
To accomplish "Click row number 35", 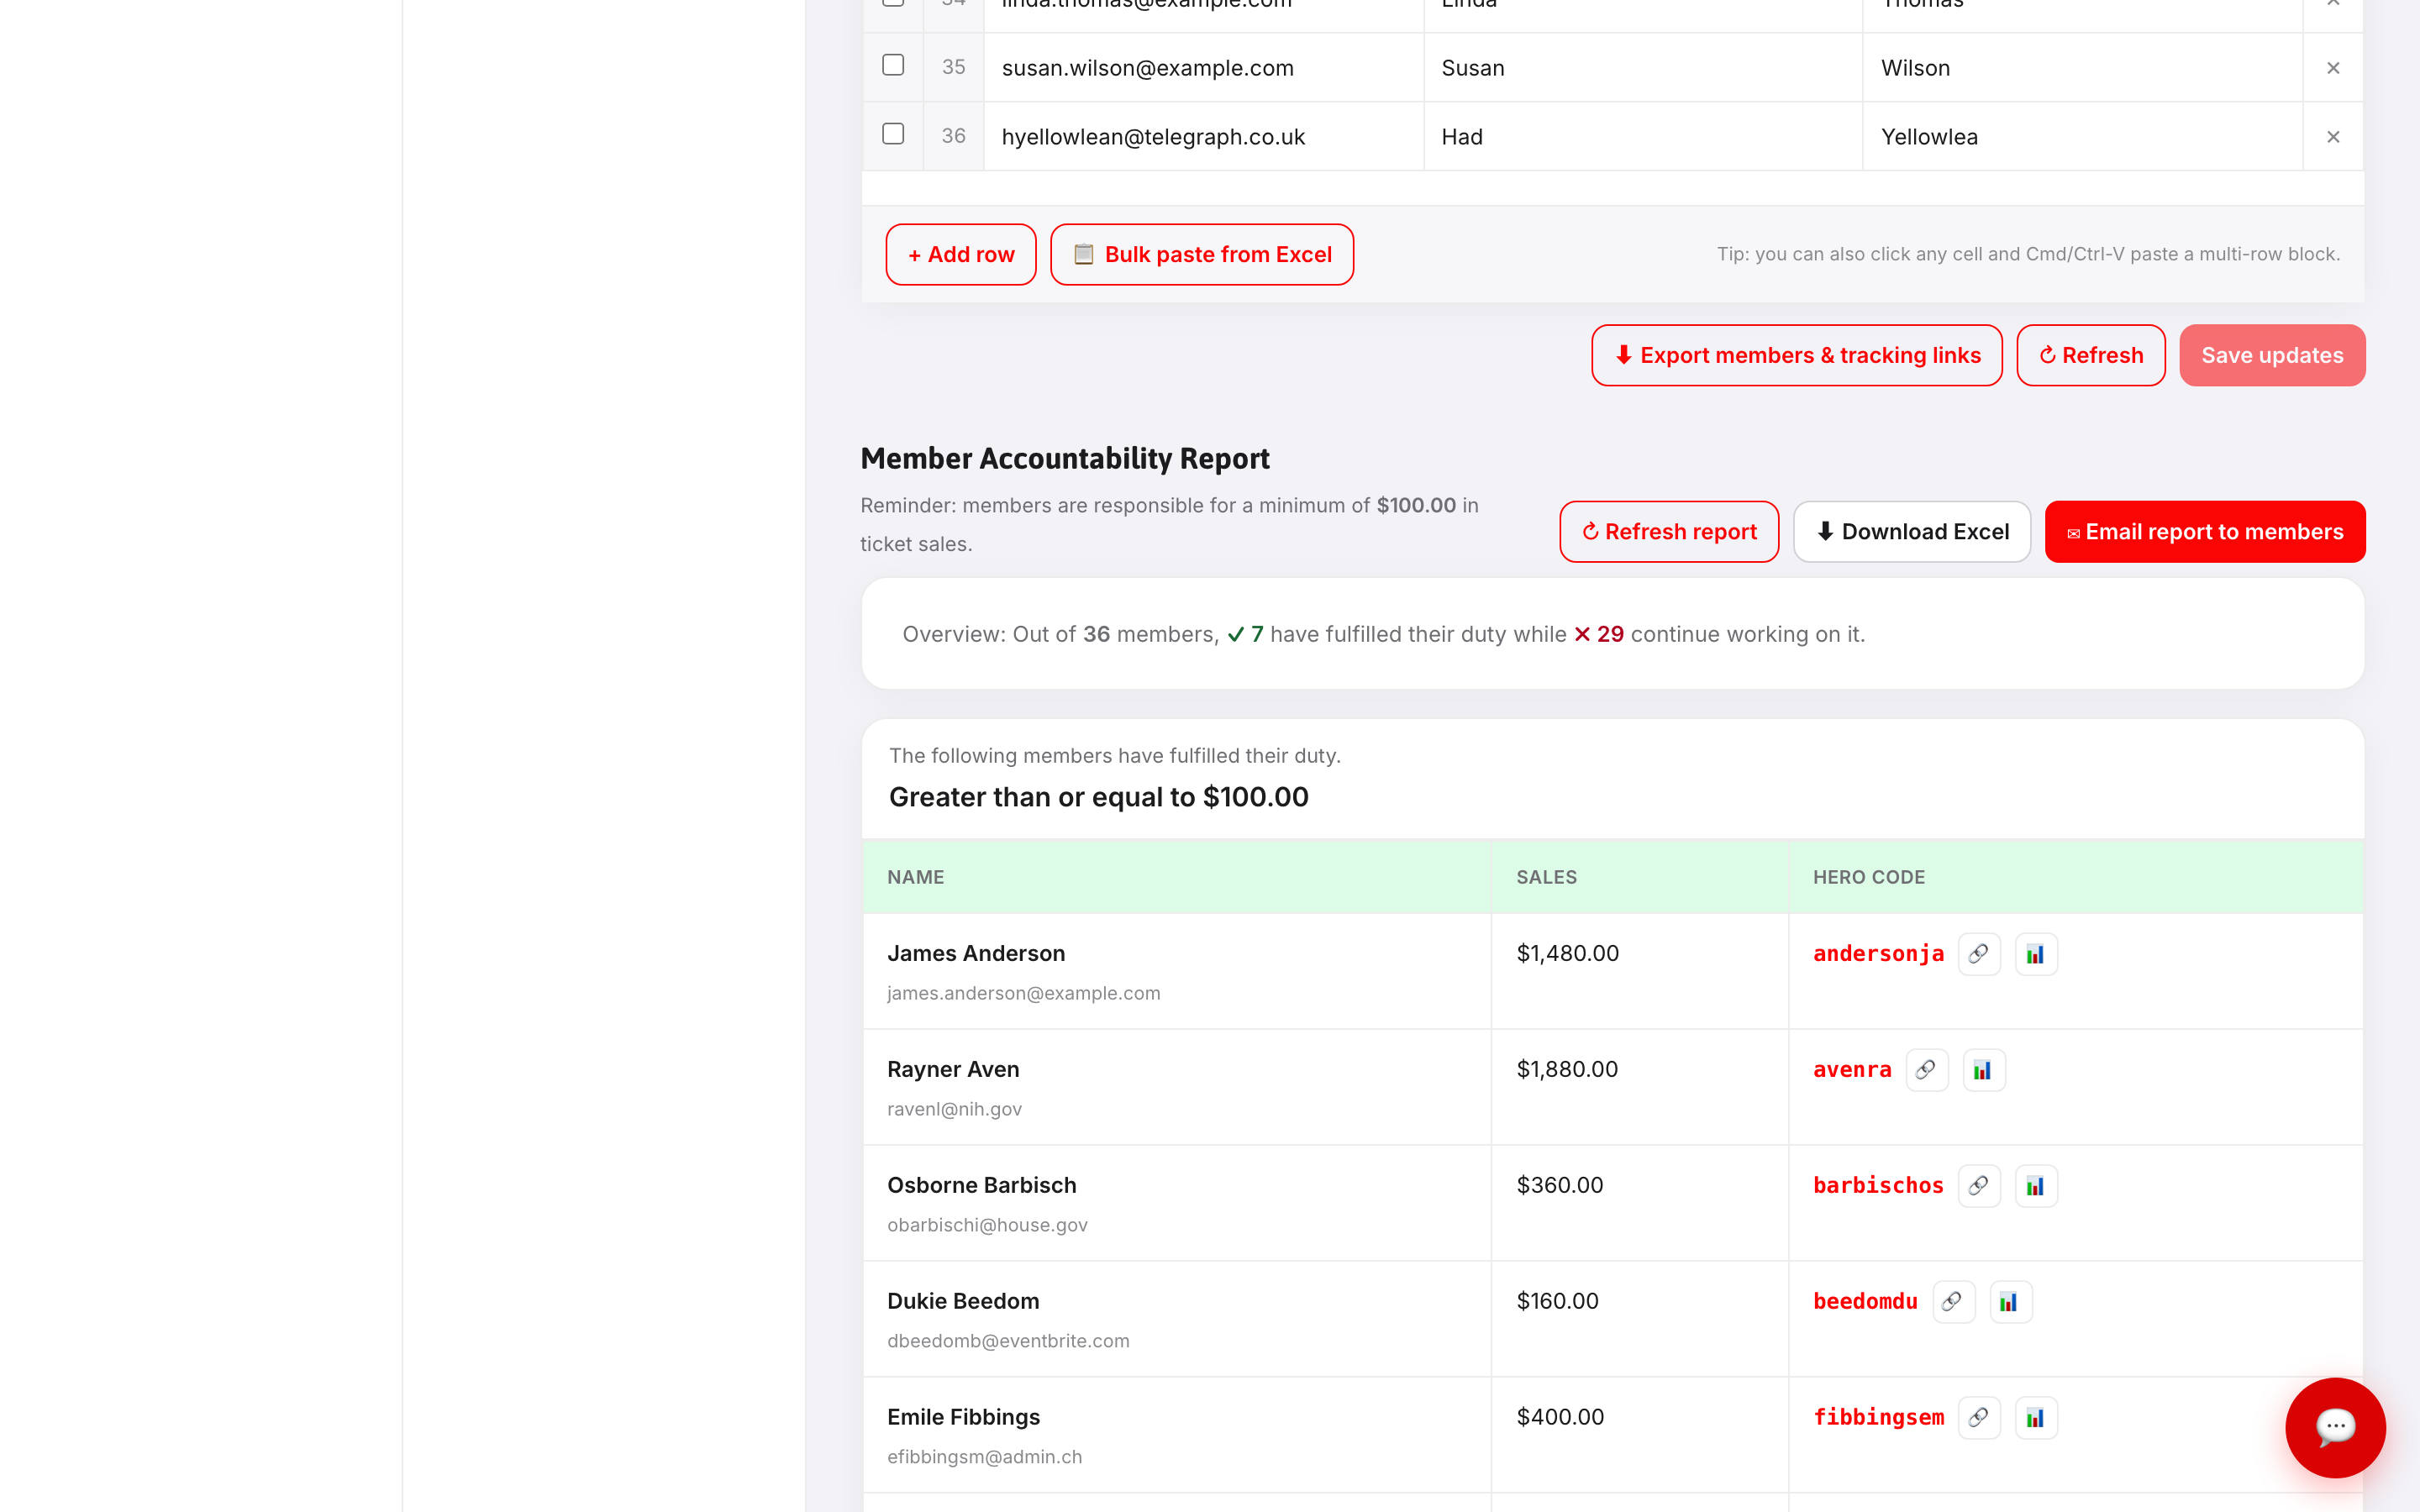I will 953,67.
